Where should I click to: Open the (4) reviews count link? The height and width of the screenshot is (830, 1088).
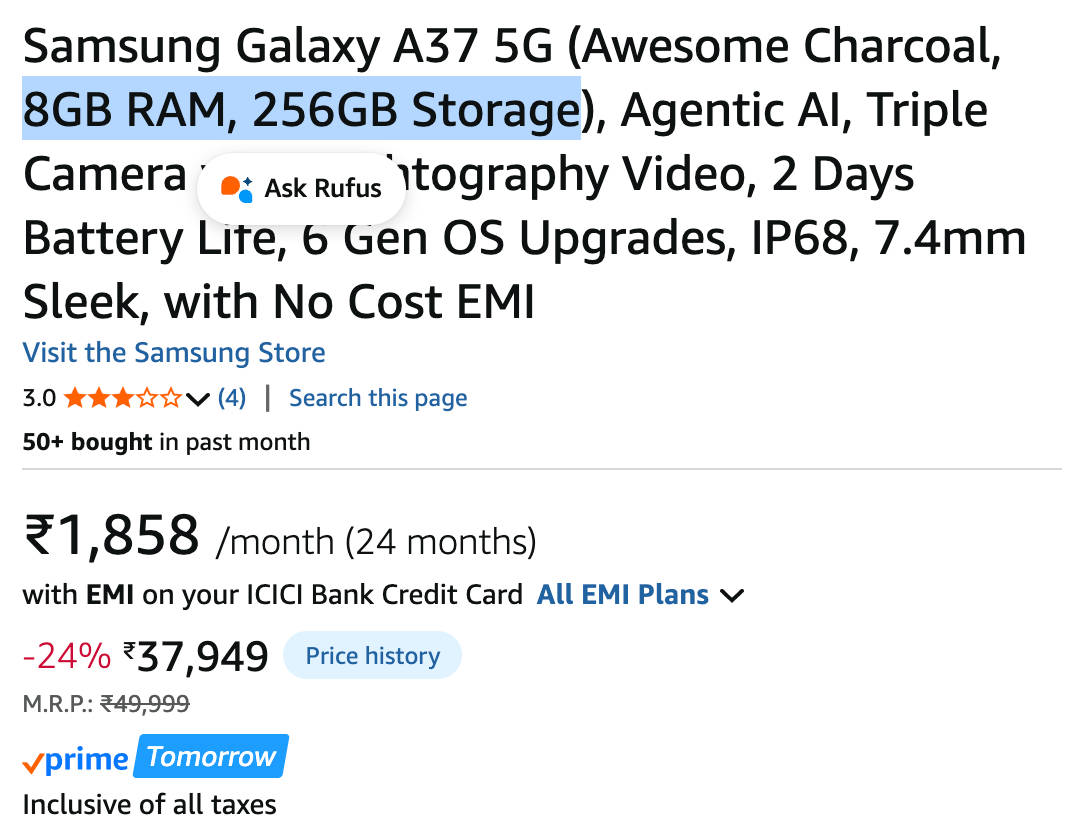pos(232,398)
